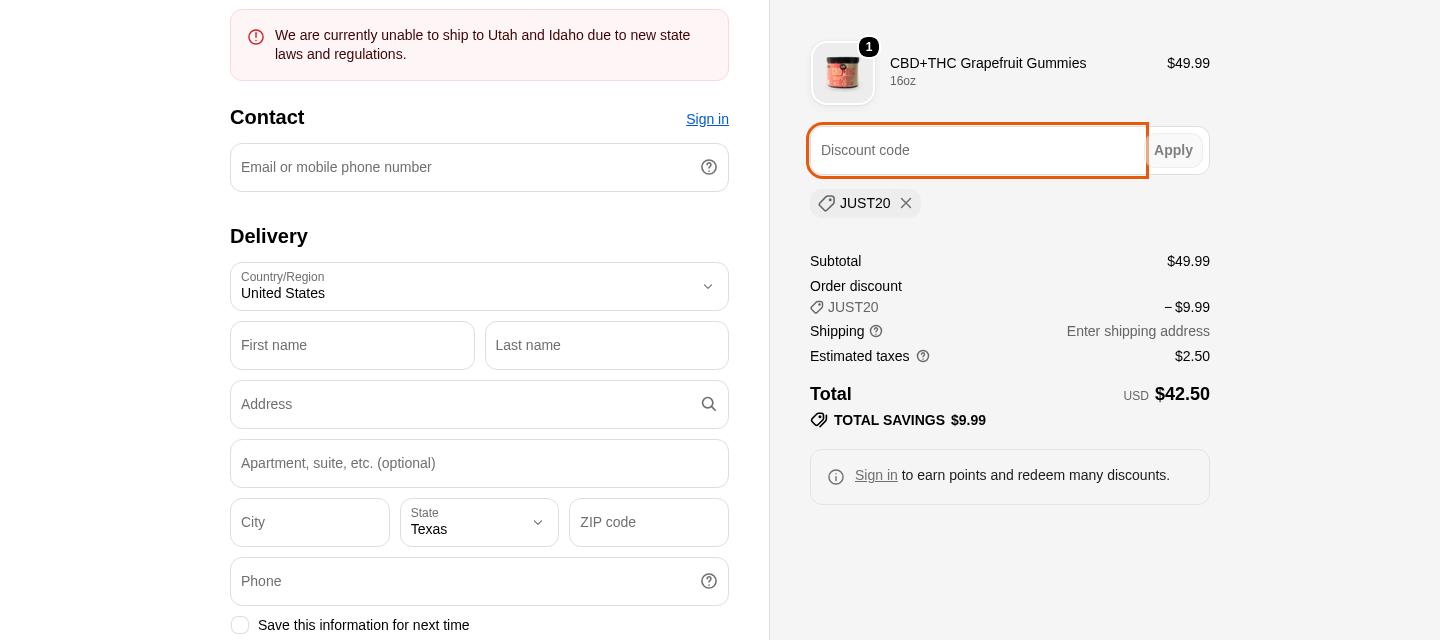Click tag icon beside JUST20 order discount
1440x640 pixels.
pos(817,307)
